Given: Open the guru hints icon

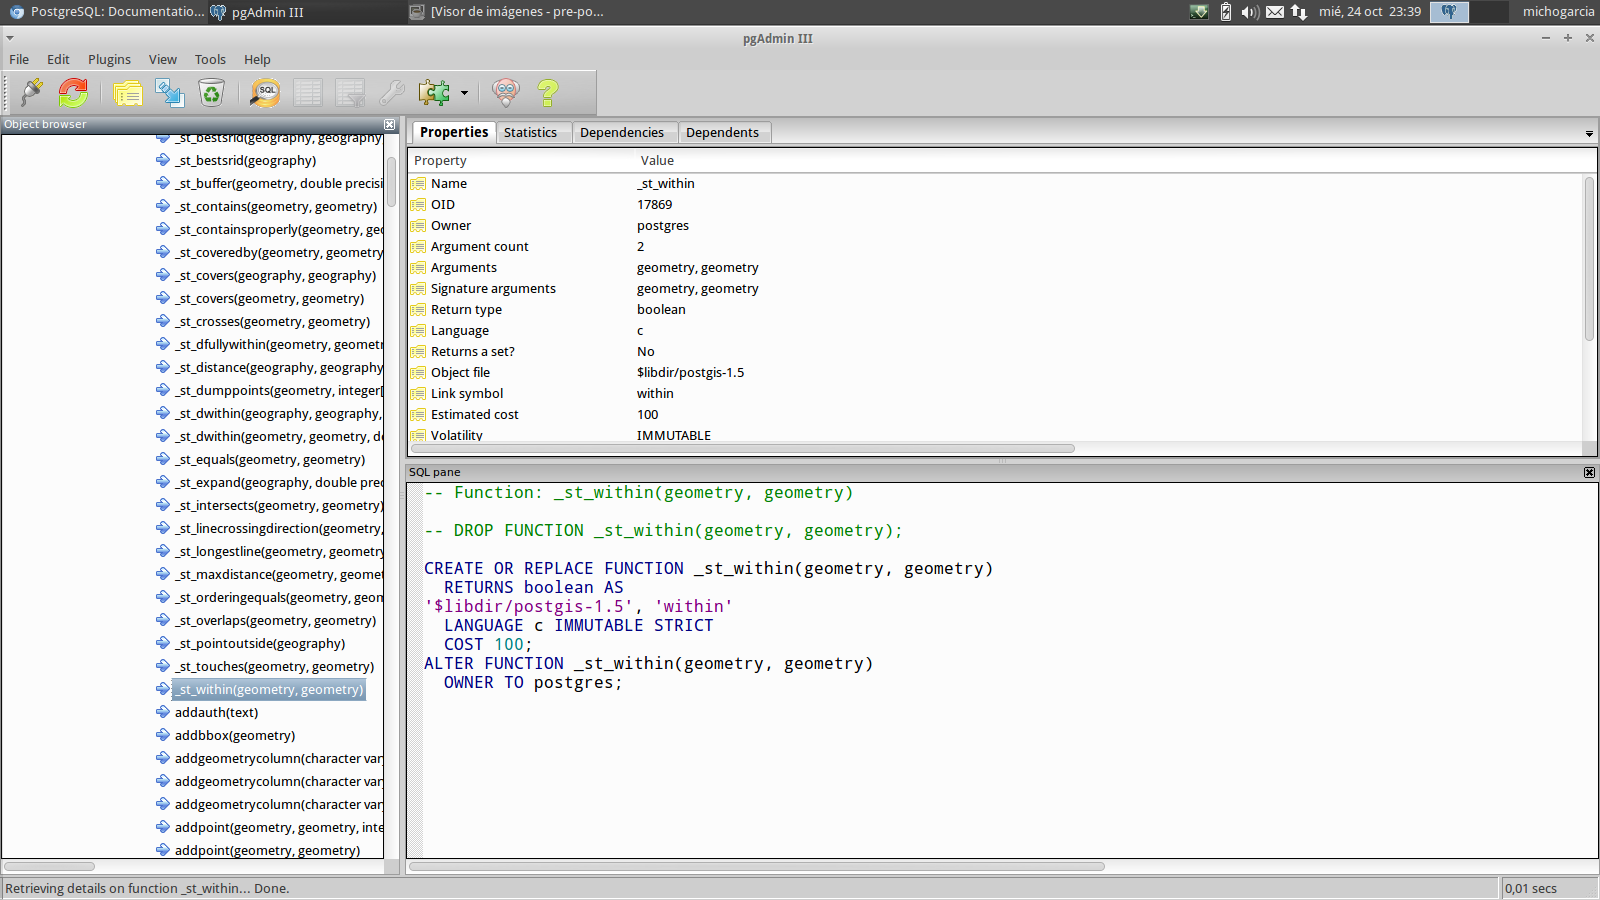Looking at the screenshot, I should [x=506, y=93].
